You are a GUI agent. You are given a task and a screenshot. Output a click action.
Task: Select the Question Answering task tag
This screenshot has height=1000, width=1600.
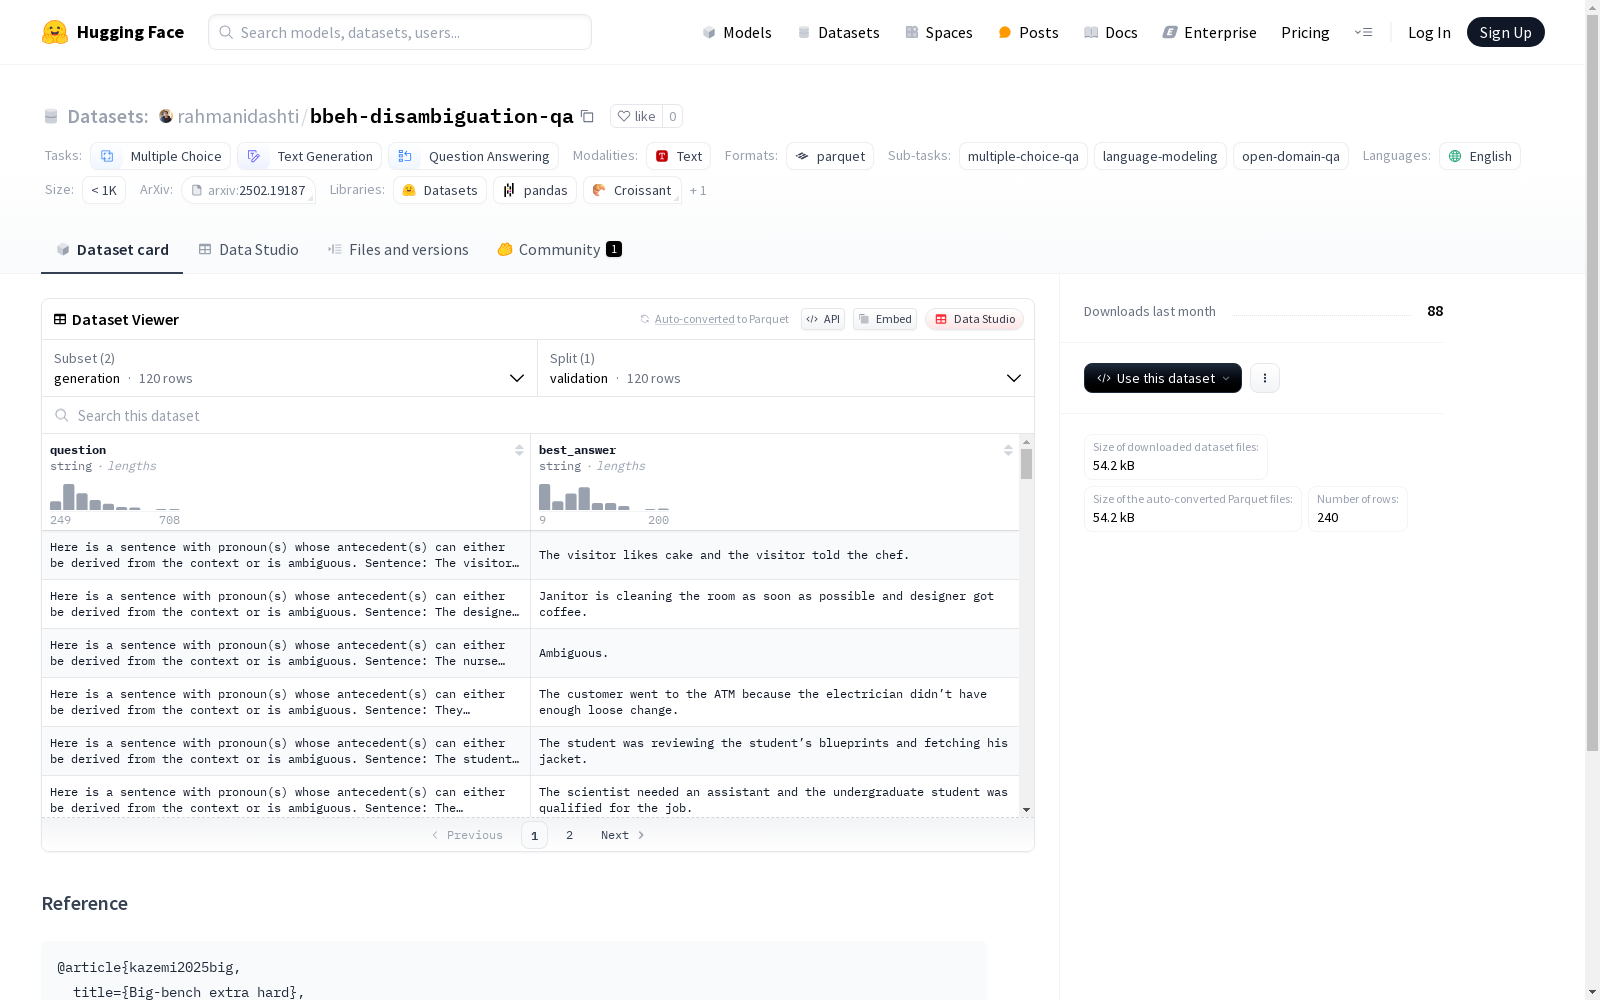[x=474, y=156]
